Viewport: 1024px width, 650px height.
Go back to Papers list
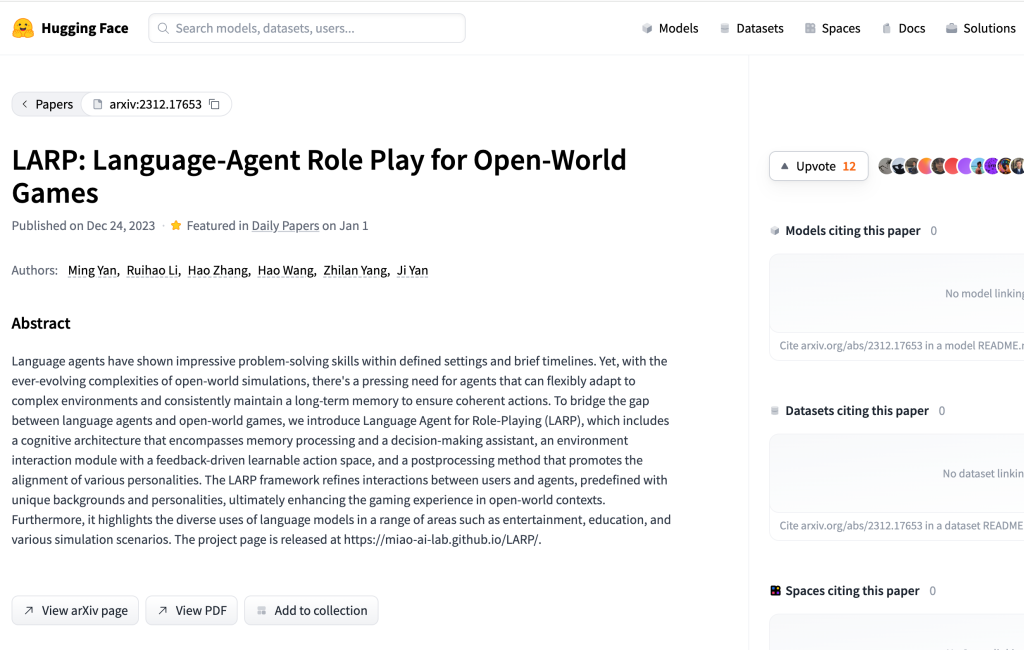coord(47,104)
